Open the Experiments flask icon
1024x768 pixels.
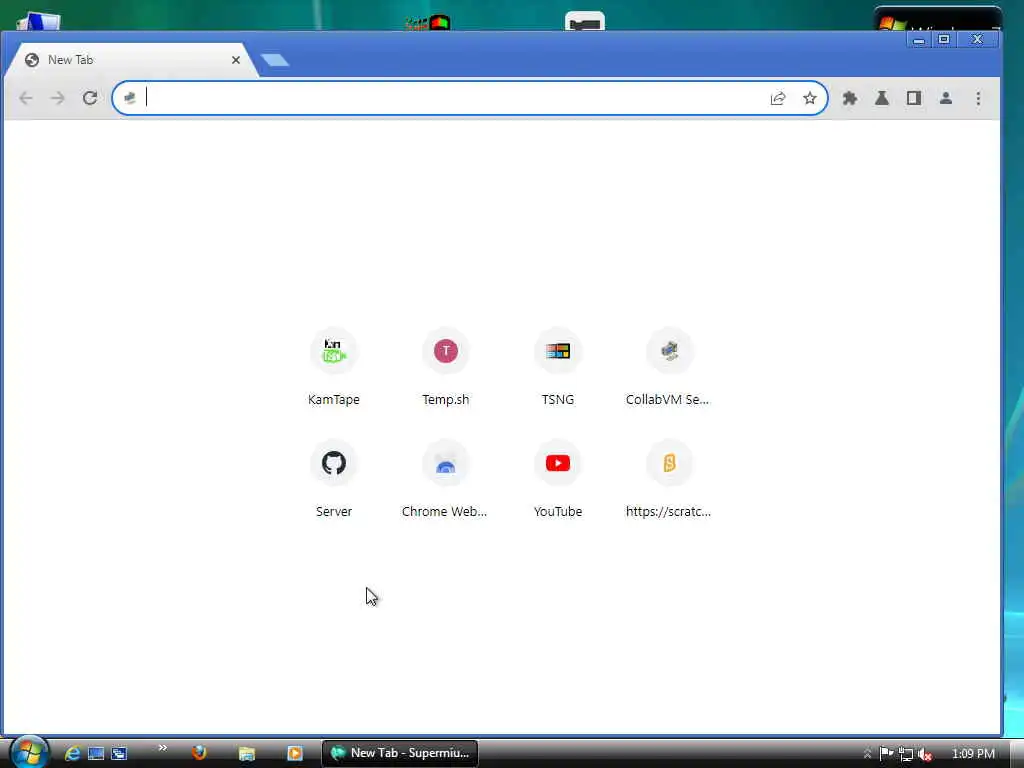tap(882, 98)
